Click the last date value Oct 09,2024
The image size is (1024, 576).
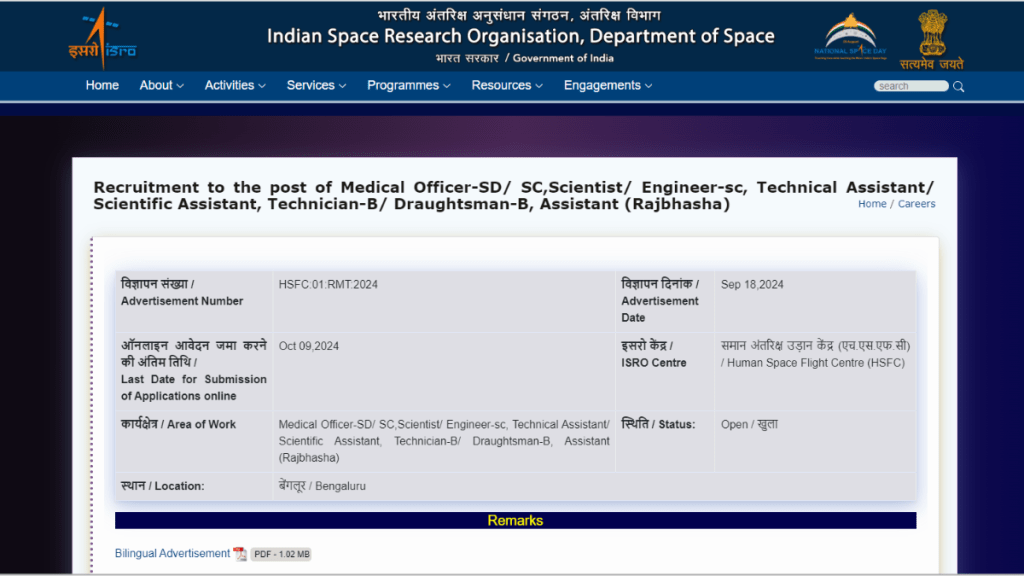(308, 346)
